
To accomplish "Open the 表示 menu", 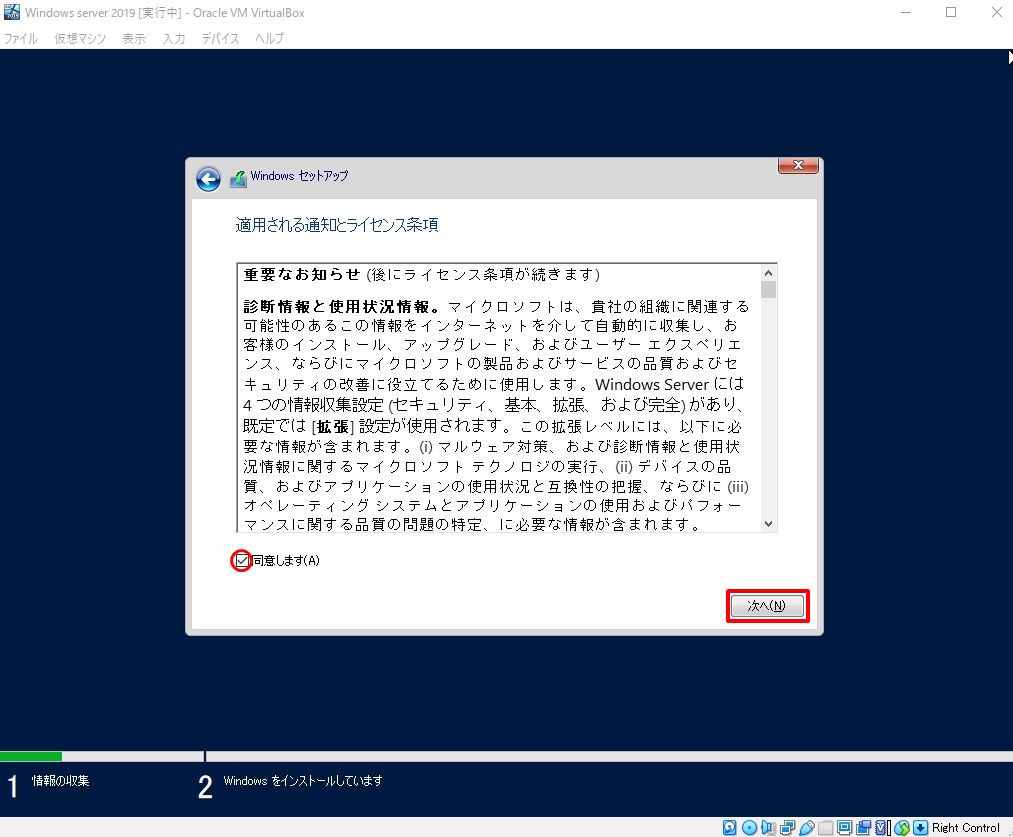I will coord(134,39).
